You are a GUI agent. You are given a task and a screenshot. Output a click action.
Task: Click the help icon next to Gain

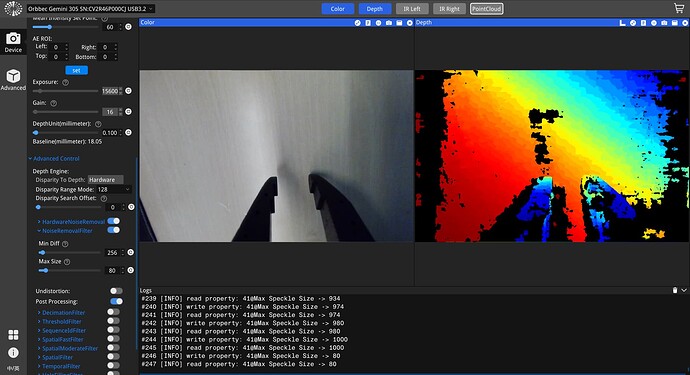54,103
